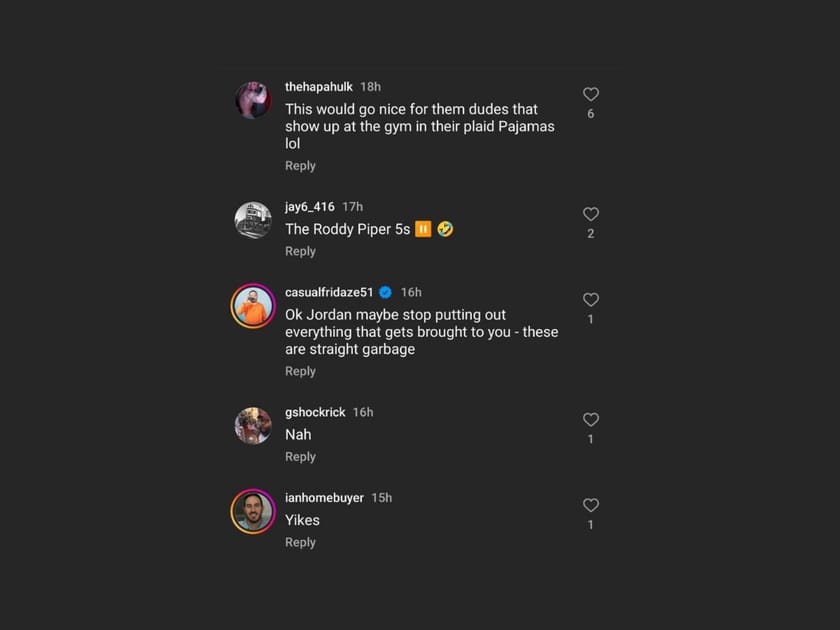Open jay6_416's profile avatar
840x630 pixels.
tap(253, 220)
